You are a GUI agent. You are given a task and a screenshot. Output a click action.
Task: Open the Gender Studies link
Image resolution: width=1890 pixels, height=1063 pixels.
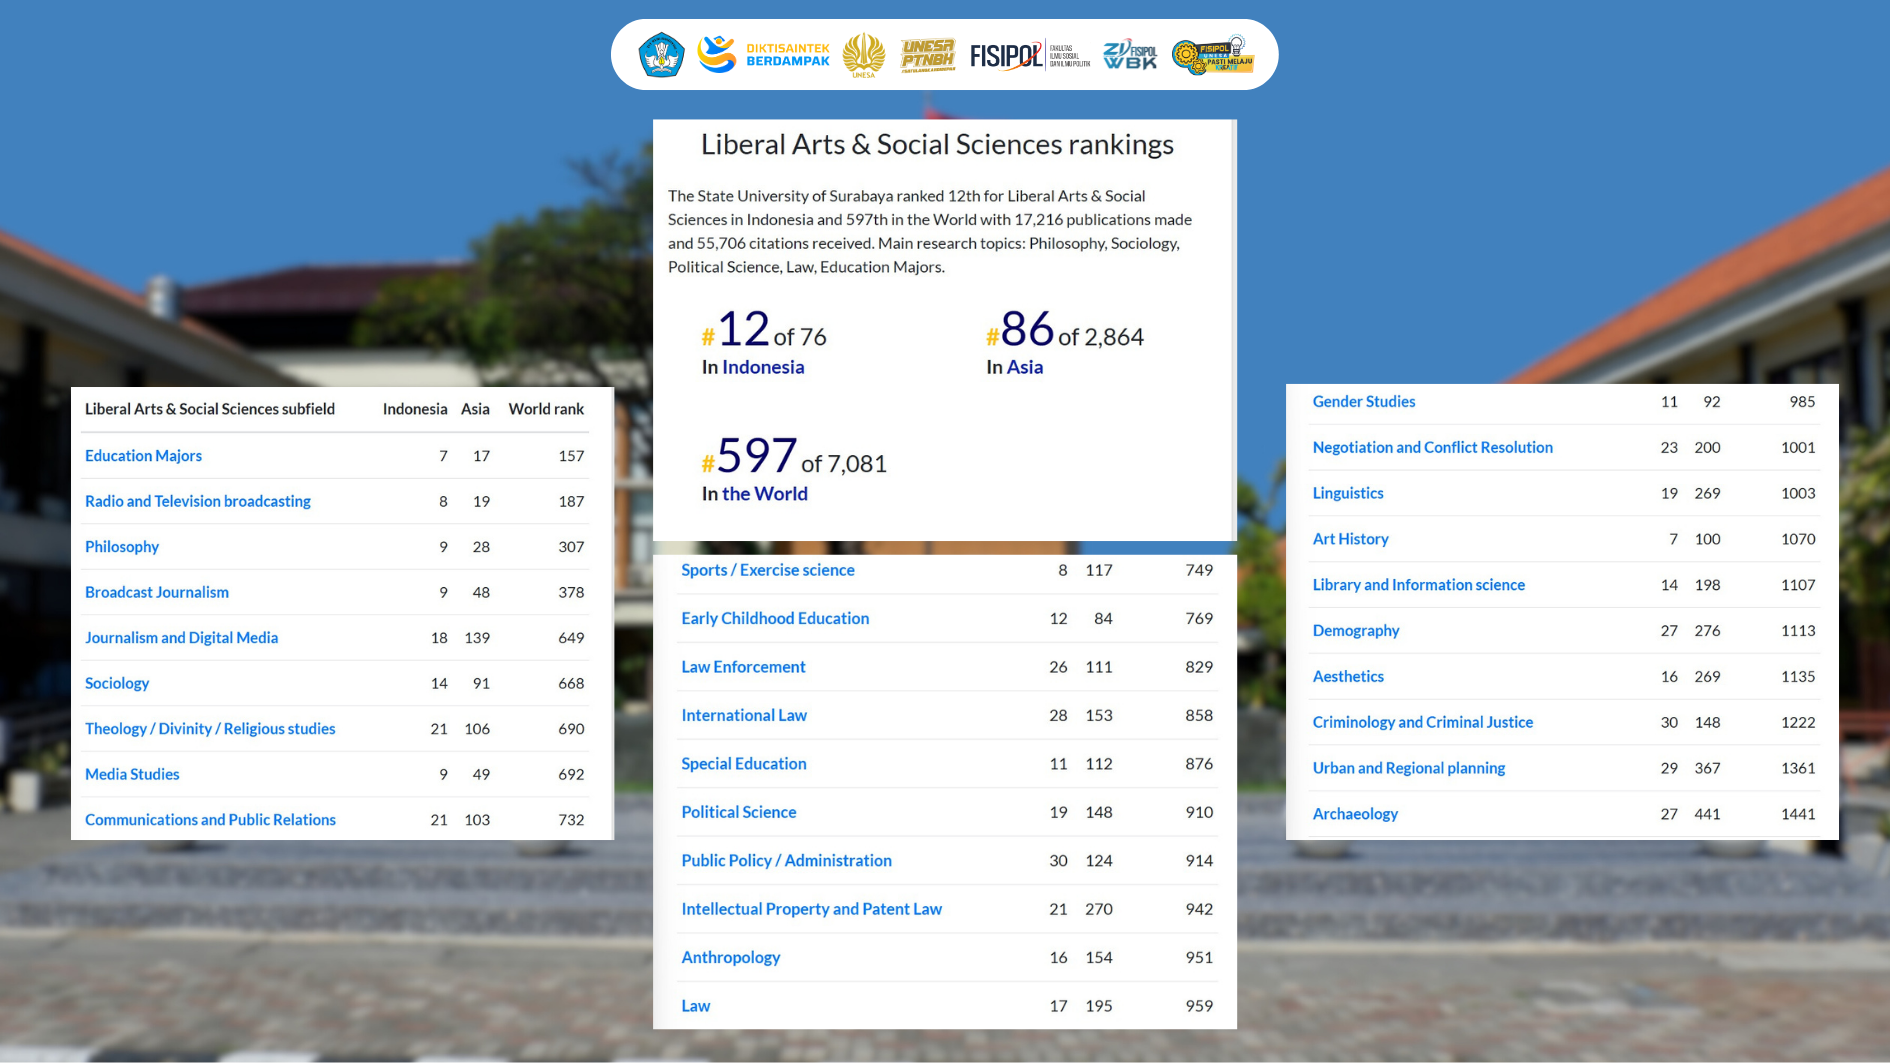1363,402
